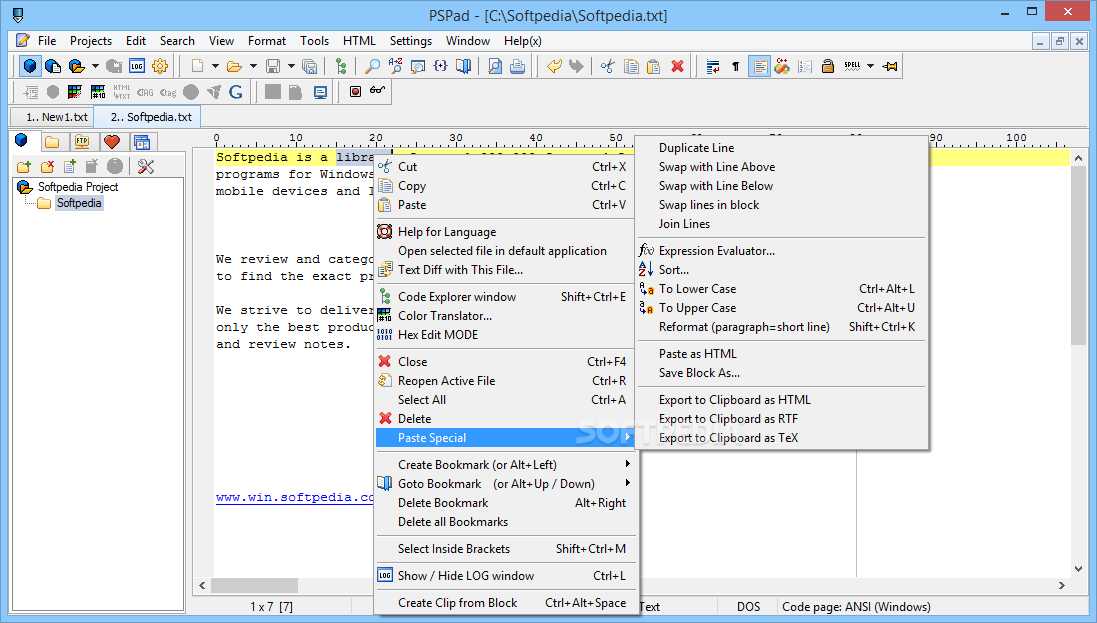Click the Print Preview icon
Image resolution: width=1097 pixels, height=623 pixels.
(x=495, y=66)
